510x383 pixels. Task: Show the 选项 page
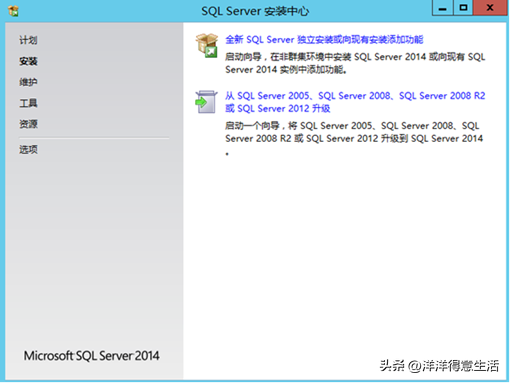point(28,149)
